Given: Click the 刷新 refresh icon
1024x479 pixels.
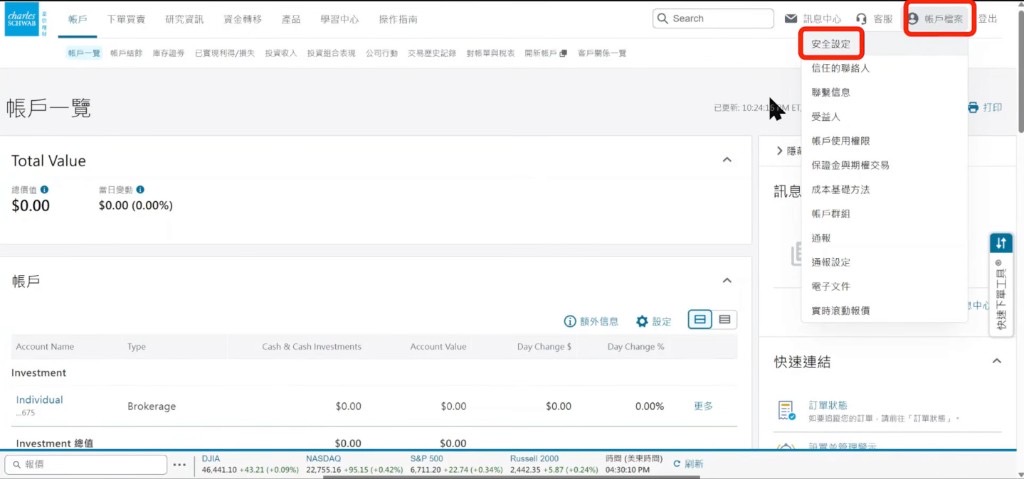Looking at the screenshot, I should (677, 464).
